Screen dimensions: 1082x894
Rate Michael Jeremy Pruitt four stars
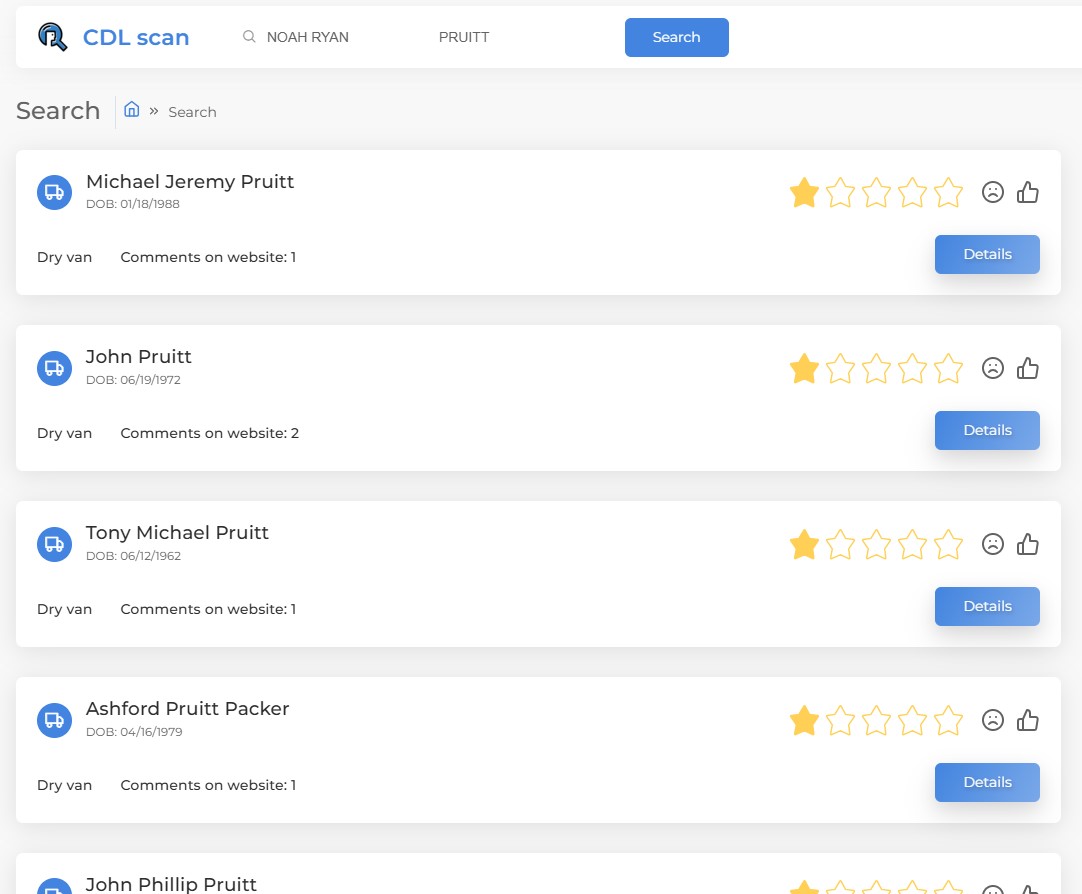pos(912,192)
